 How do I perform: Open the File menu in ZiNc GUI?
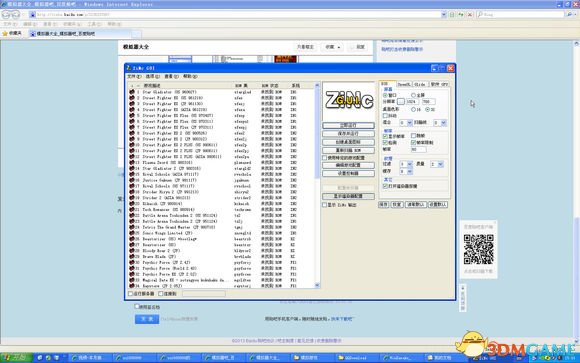[x=134, y=76]
